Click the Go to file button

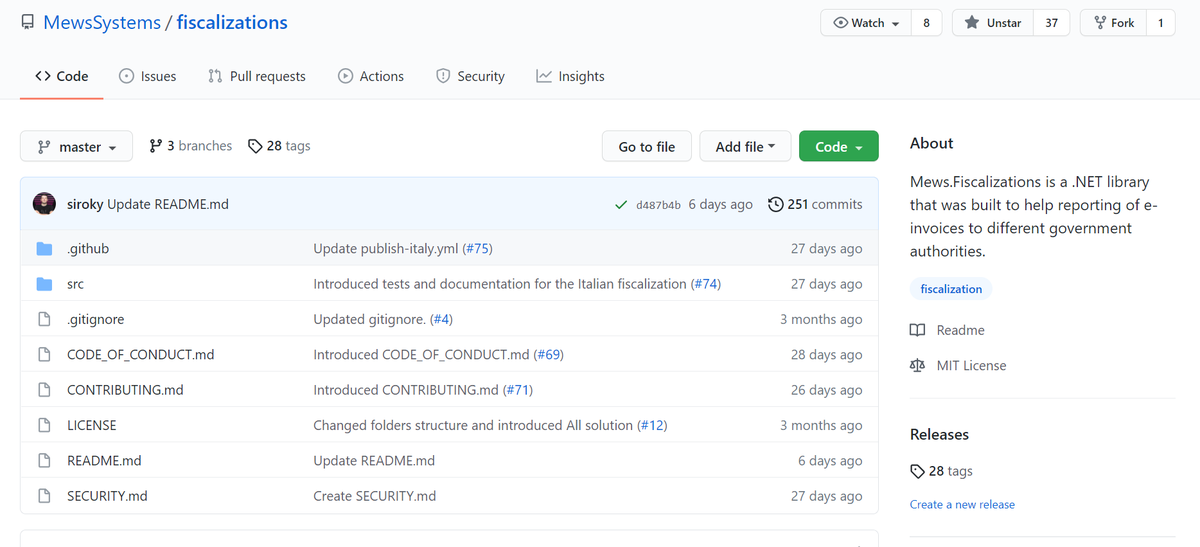tap(647, 146)
